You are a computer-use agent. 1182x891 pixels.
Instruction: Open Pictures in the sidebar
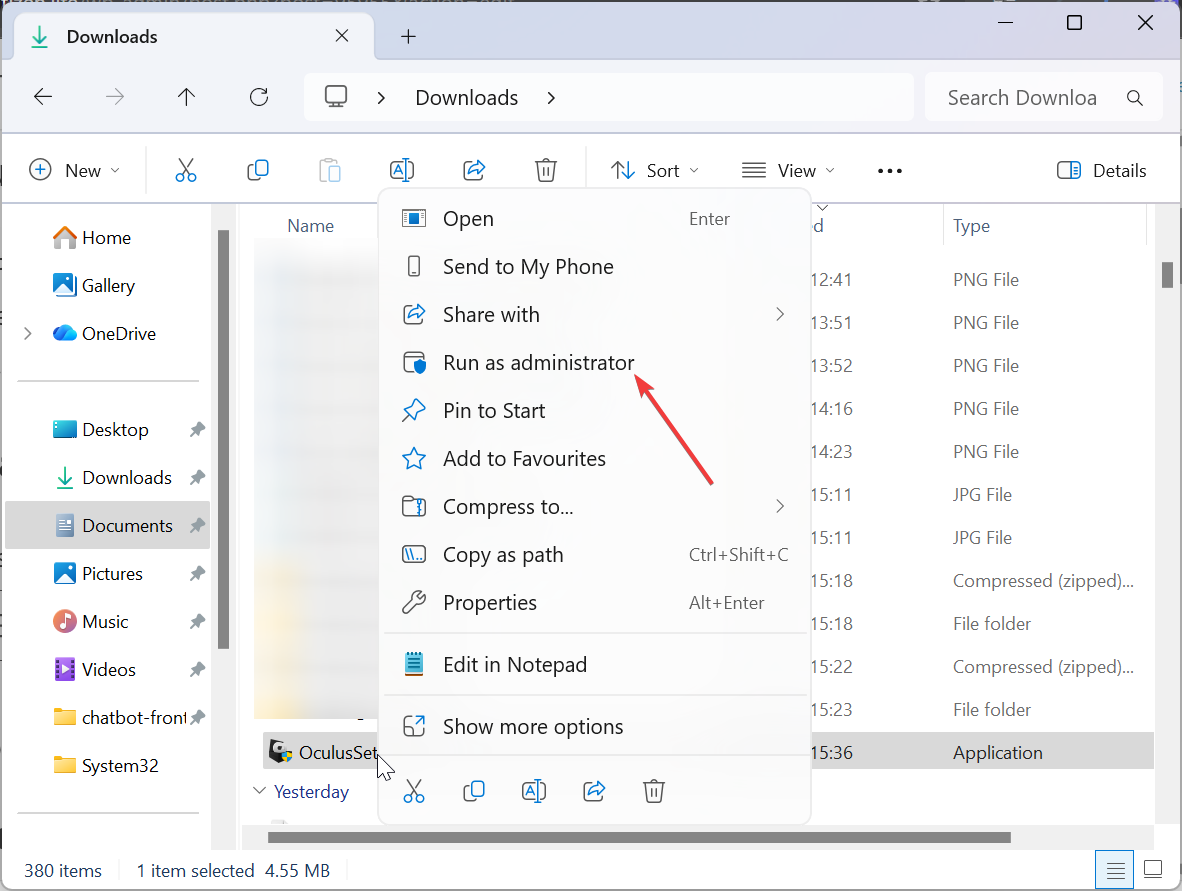pyautogui.click(x=112, y=574)
